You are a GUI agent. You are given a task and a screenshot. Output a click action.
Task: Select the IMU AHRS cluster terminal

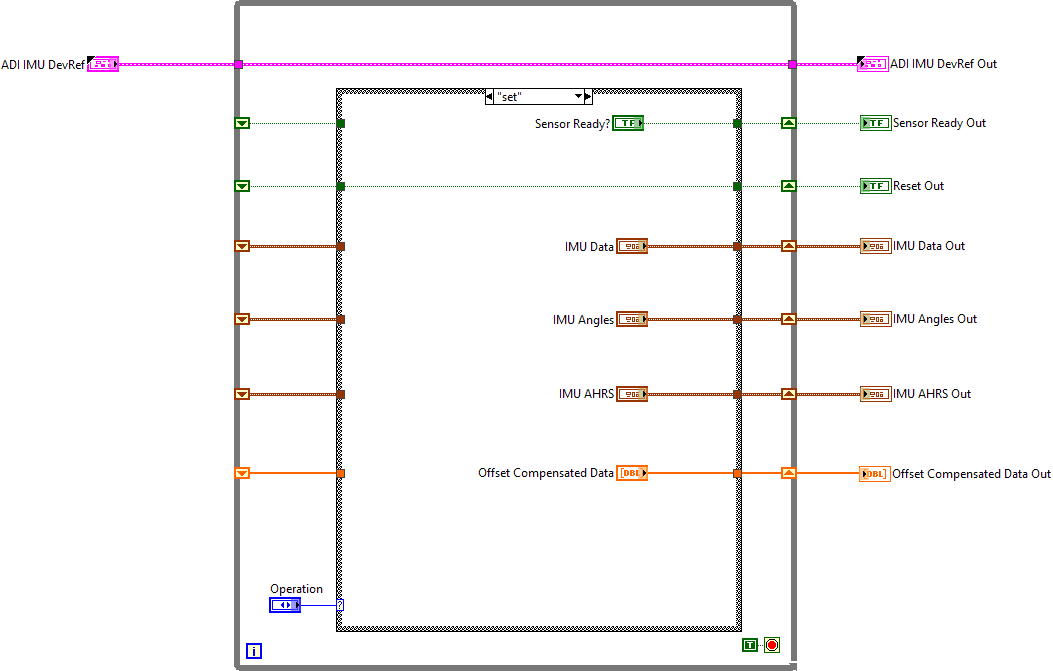[x=631, y=394]
